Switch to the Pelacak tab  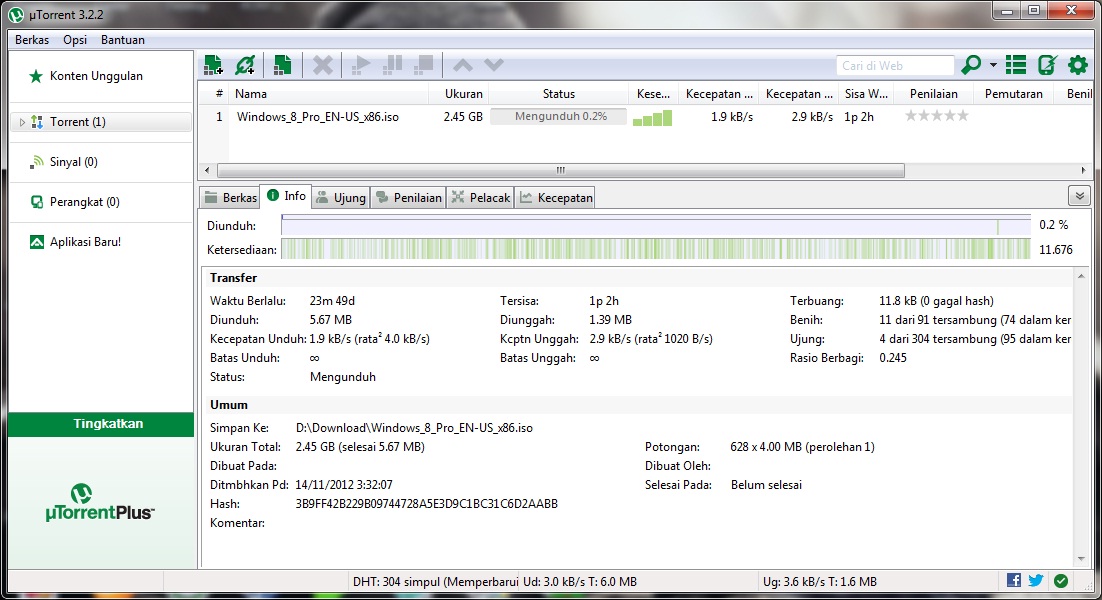[x=481, y=197]
